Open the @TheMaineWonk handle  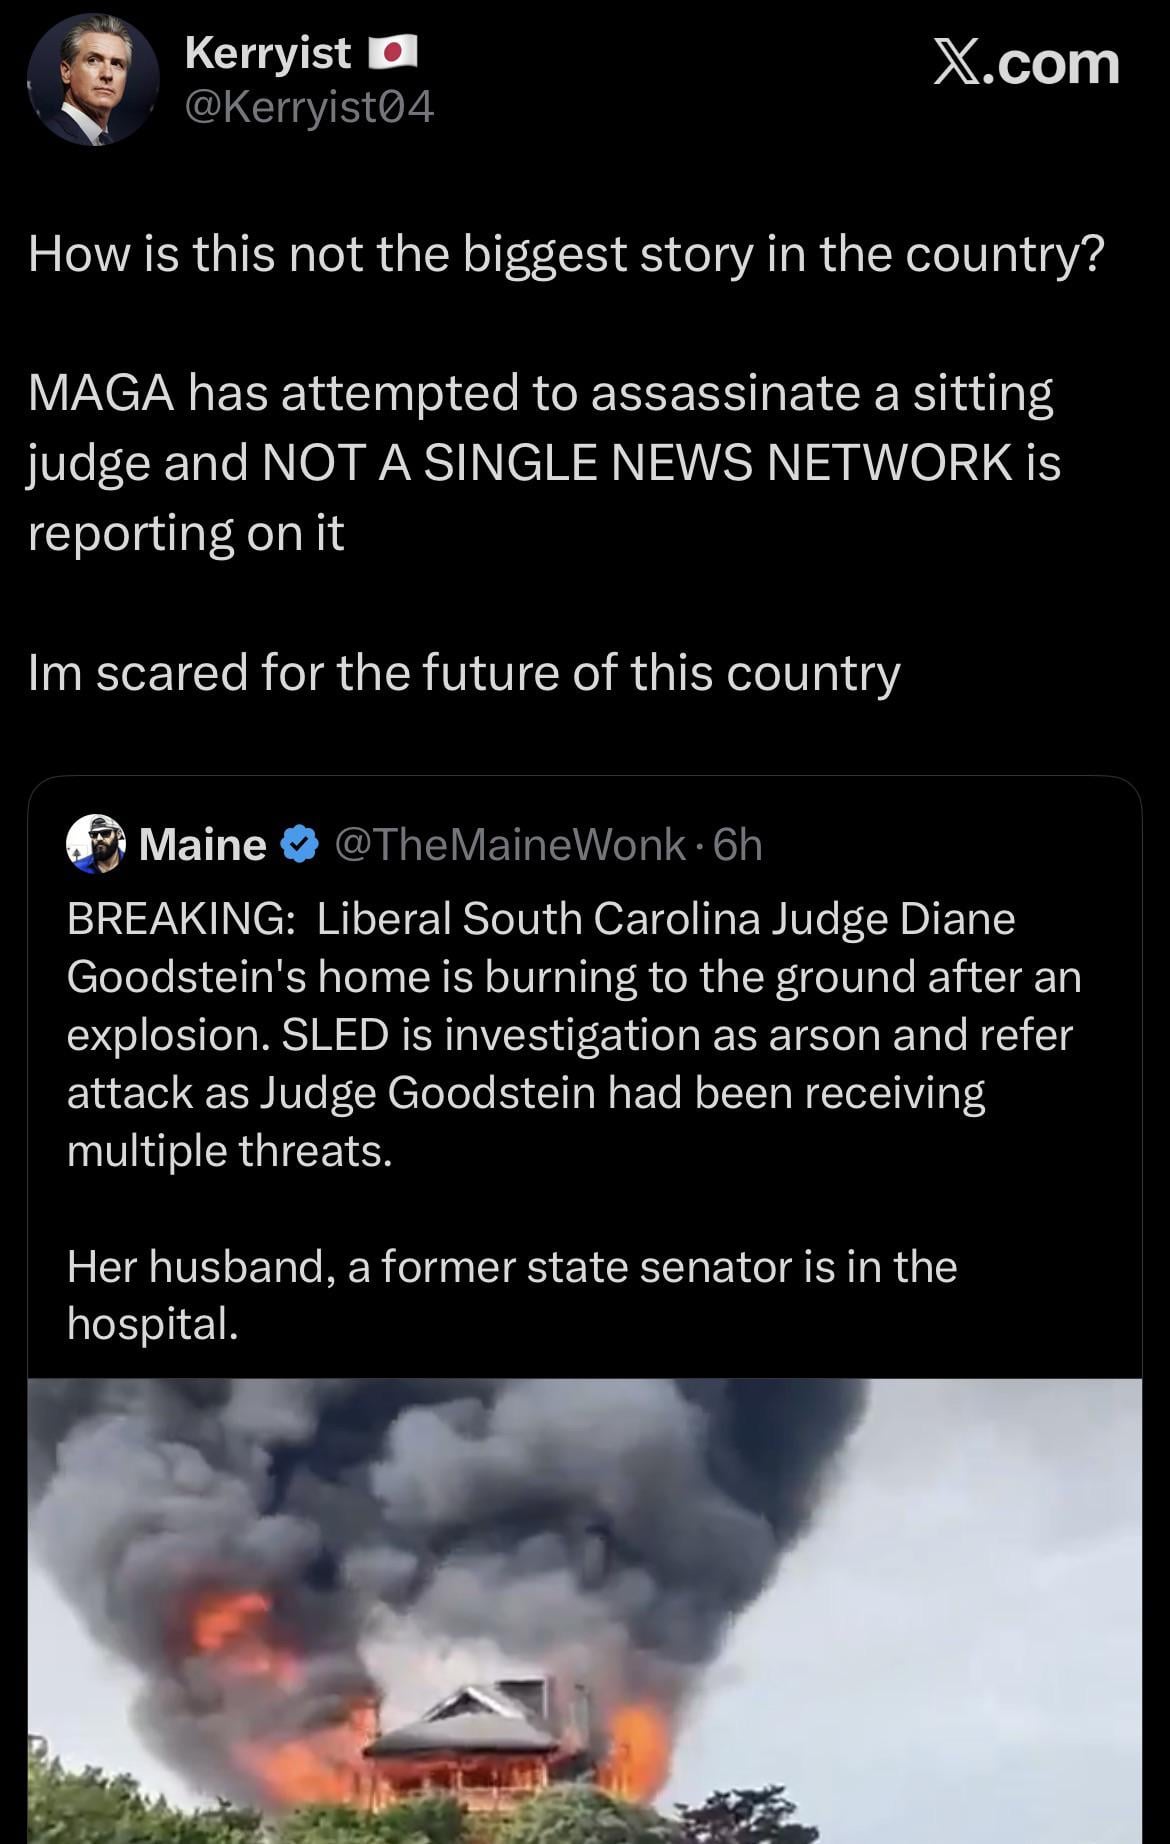[510, 845]
